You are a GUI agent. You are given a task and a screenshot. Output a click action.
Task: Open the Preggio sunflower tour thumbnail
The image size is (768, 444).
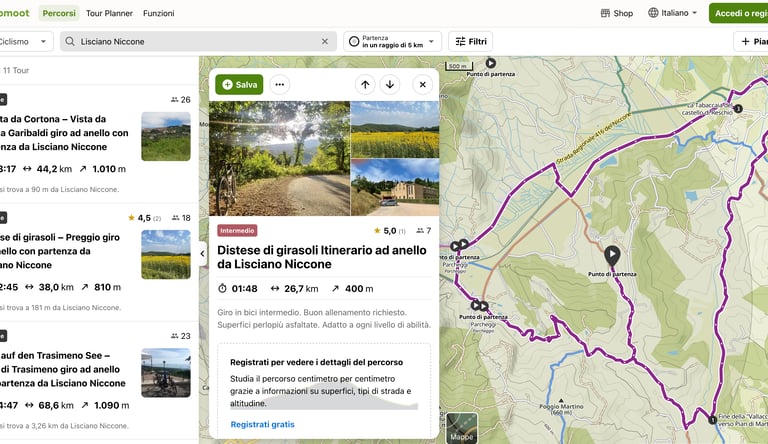[166, 254]
